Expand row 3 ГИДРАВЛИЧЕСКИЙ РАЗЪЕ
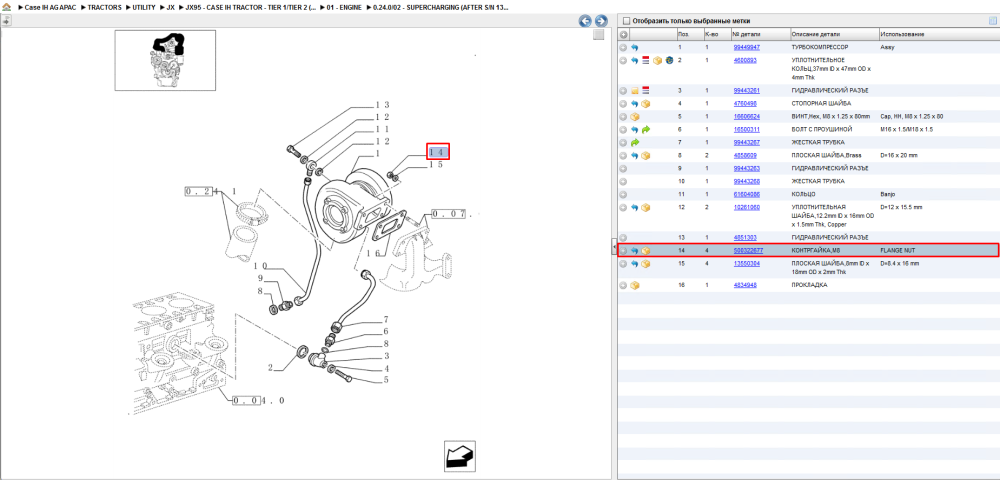 point(623,91)
